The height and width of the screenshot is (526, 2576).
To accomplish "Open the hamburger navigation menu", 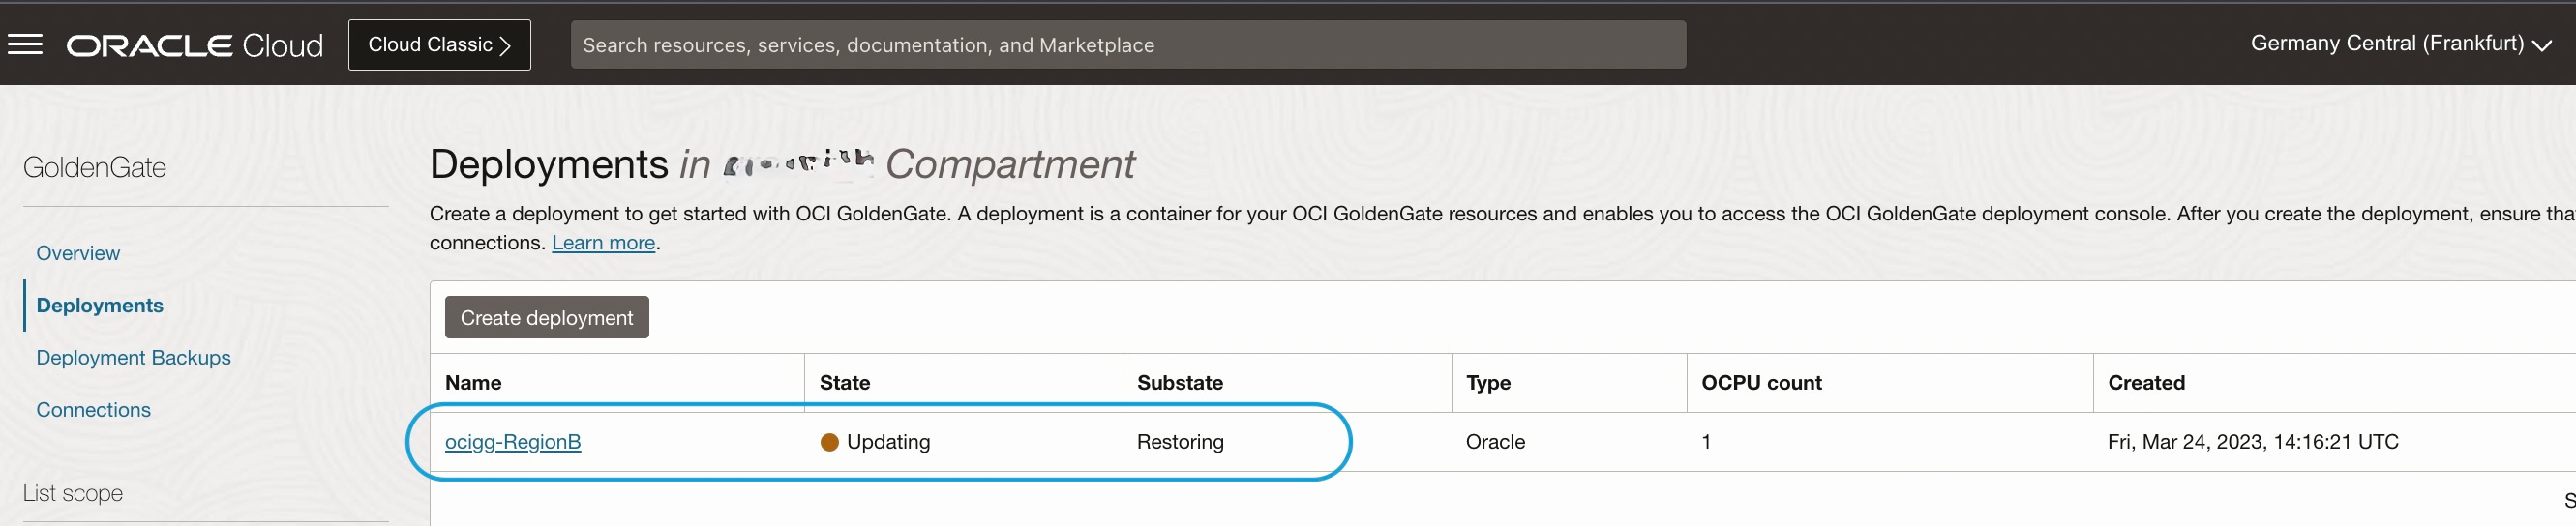I will pos(25,44).
